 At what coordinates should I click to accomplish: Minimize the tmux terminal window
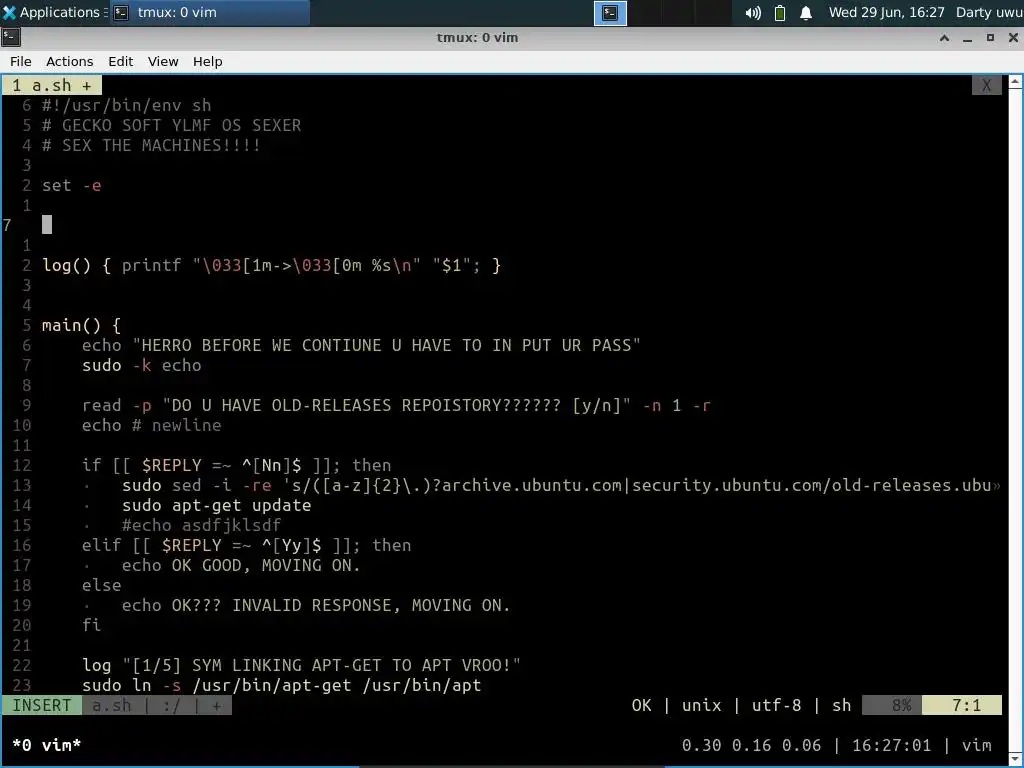[x=967, y=38]
